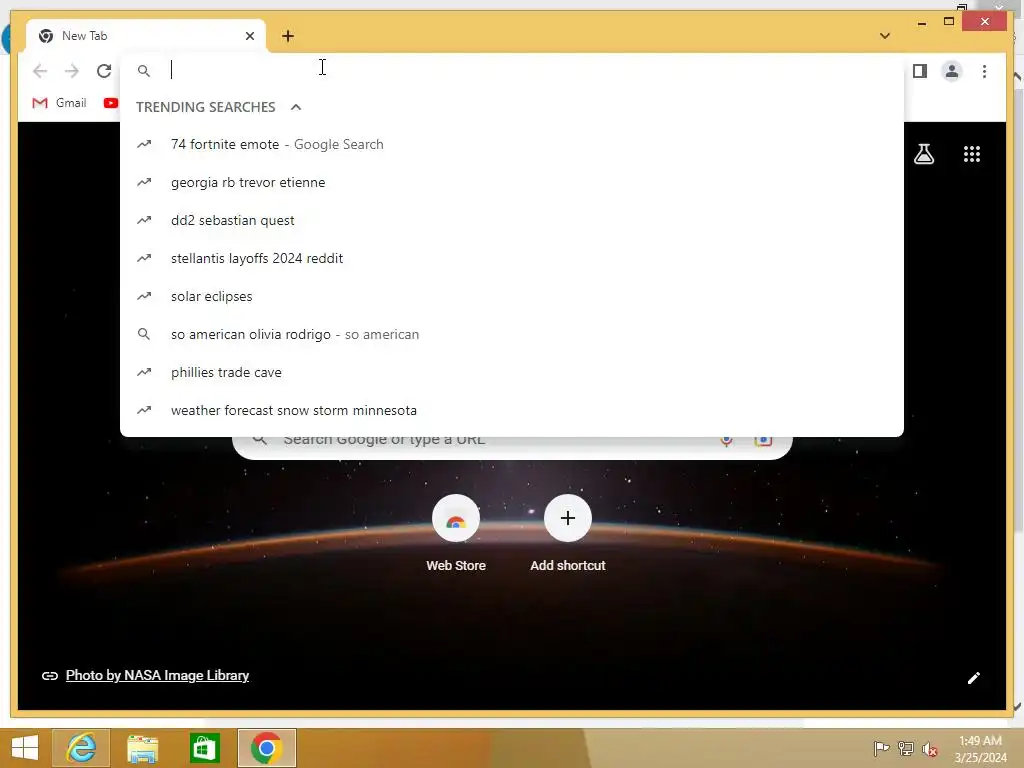Open the clock showing 1:49 AM

[x=980, y=749]
